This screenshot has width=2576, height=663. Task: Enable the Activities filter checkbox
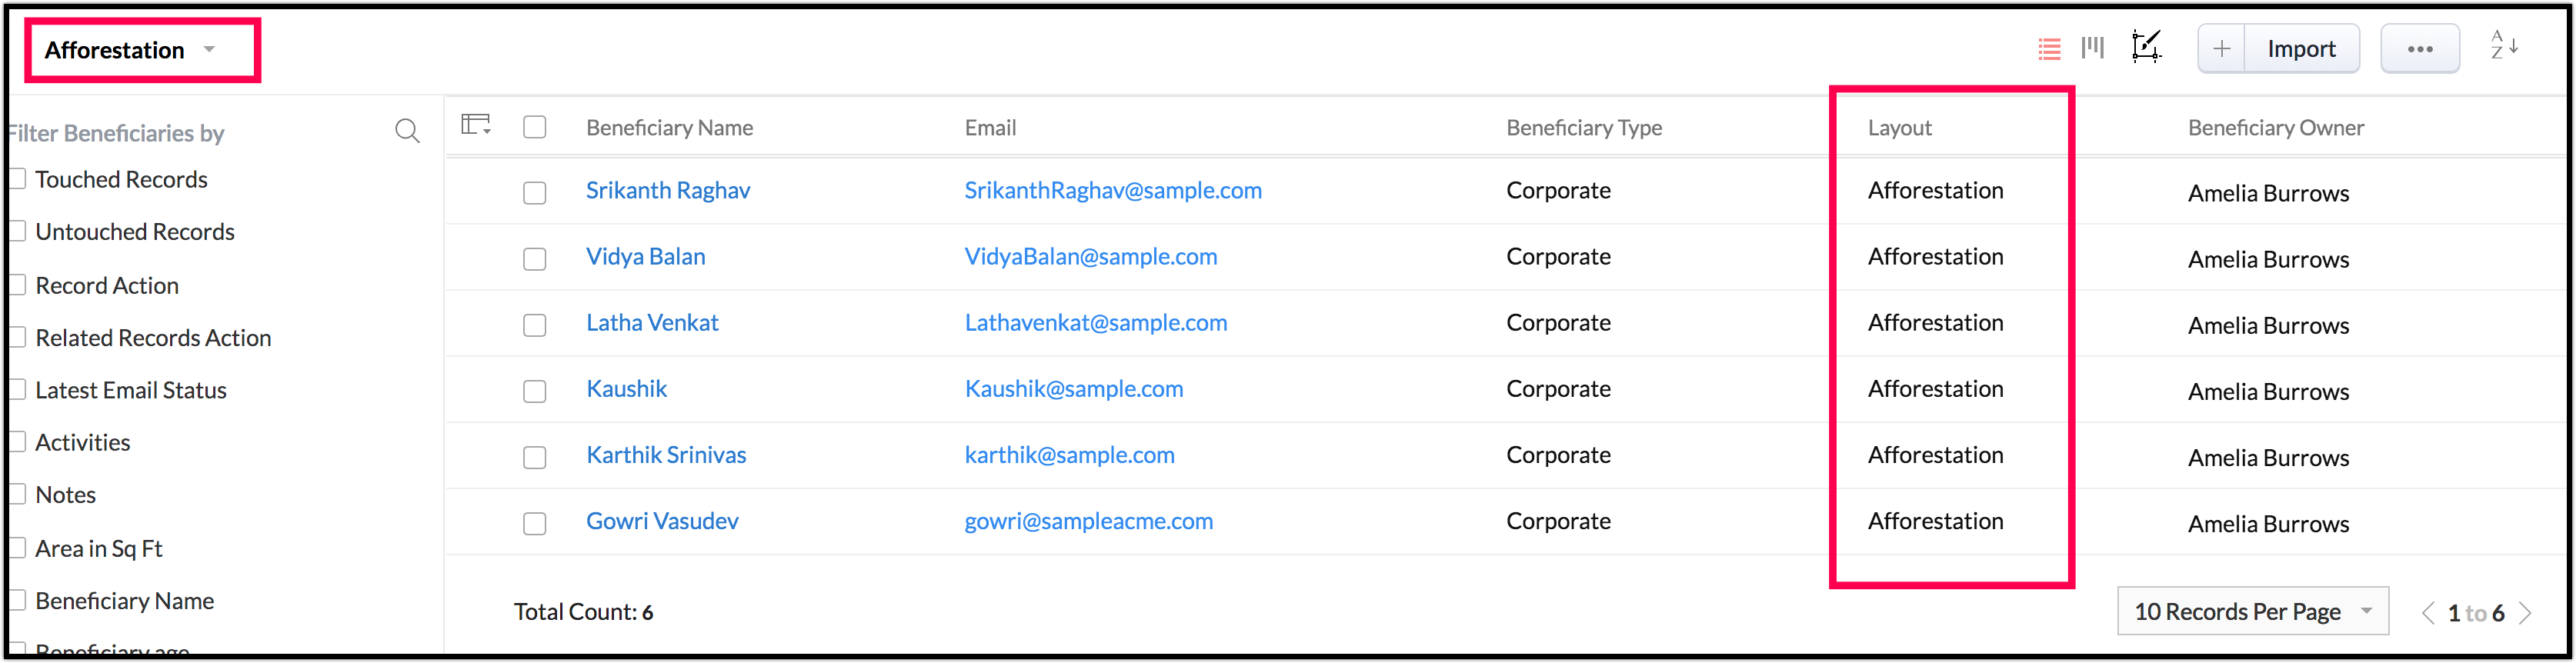coord(17,442)
